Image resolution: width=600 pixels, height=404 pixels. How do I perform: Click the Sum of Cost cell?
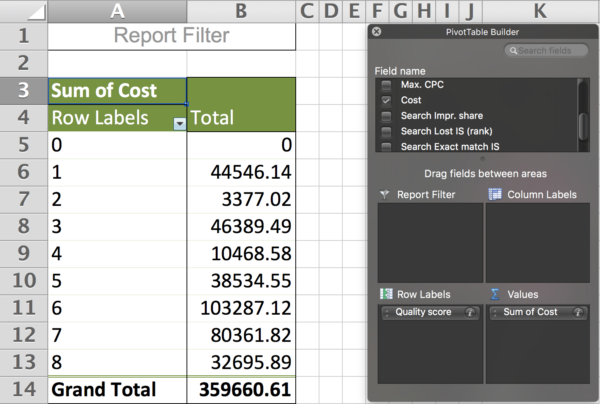tap(117, 91)
